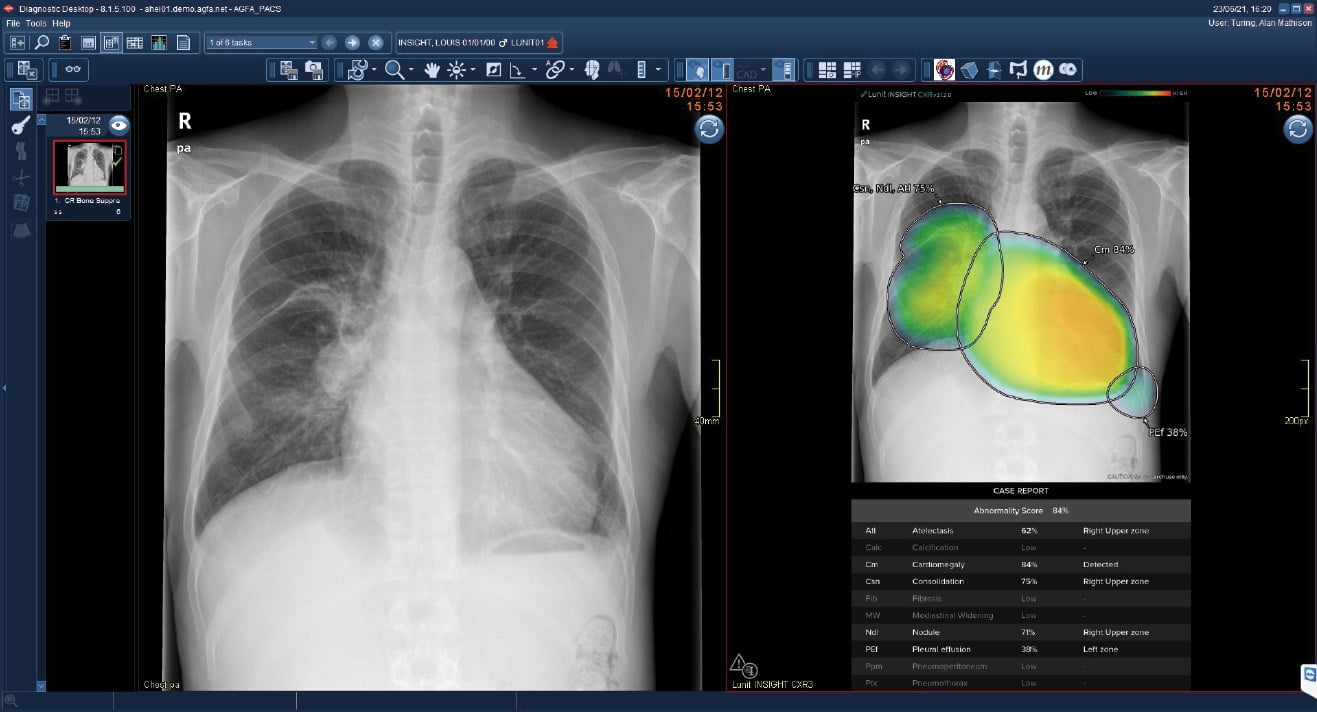
Task: Click the TeamViewer tray icon at bottom right
Action: (1308, 676)
